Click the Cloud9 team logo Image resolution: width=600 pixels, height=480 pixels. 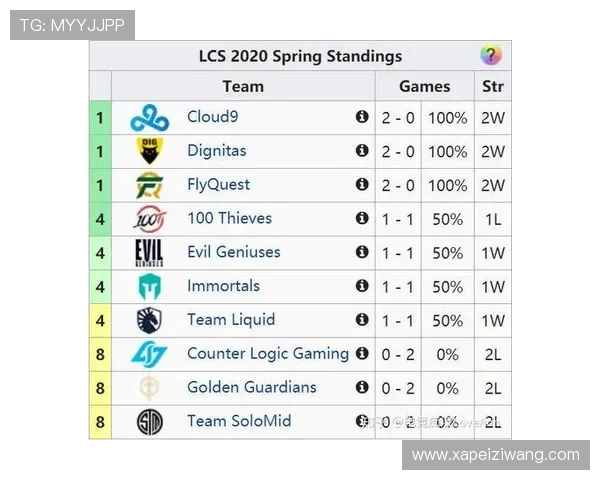pos(149,119)
